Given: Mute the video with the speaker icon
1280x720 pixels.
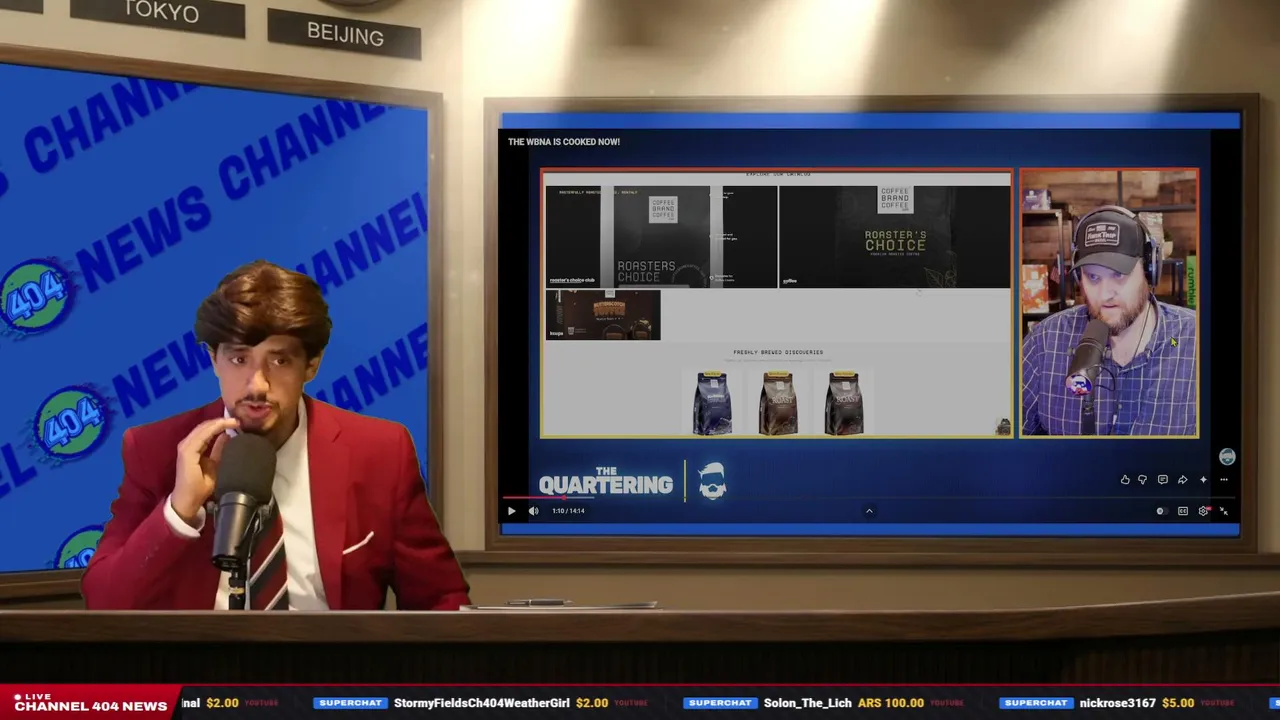Looking at the screenshot, I should tap(533, 511).
